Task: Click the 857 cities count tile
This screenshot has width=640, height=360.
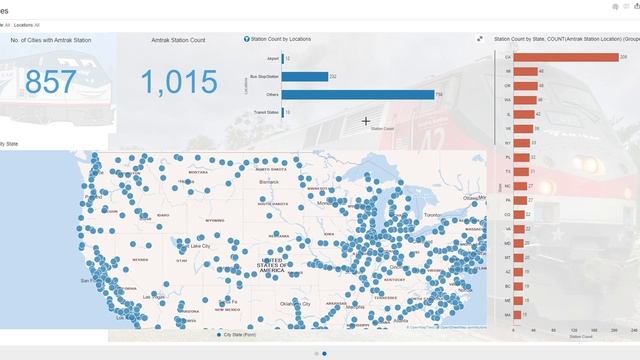Action: [51, 82]
